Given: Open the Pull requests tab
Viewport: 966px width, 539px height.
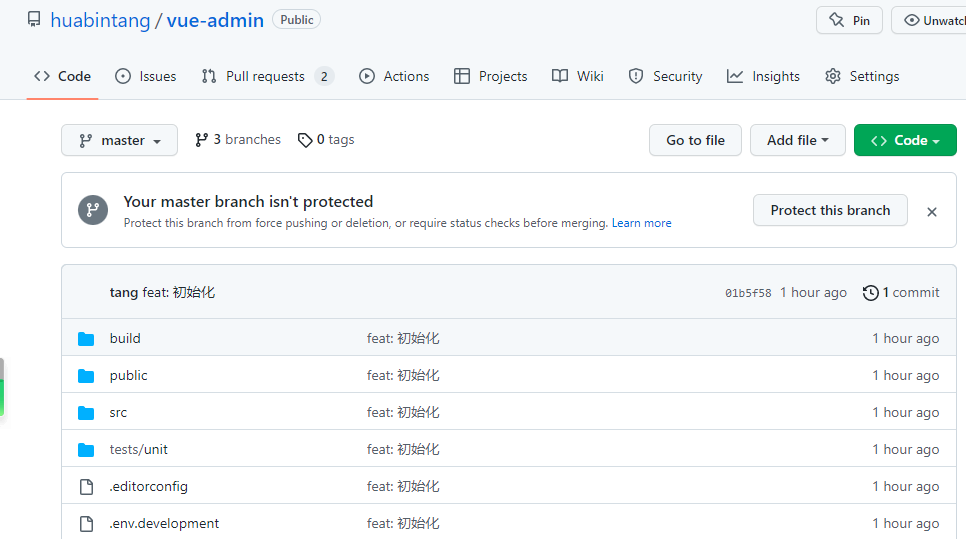Looking at the screenshot, I should (267, 76).
